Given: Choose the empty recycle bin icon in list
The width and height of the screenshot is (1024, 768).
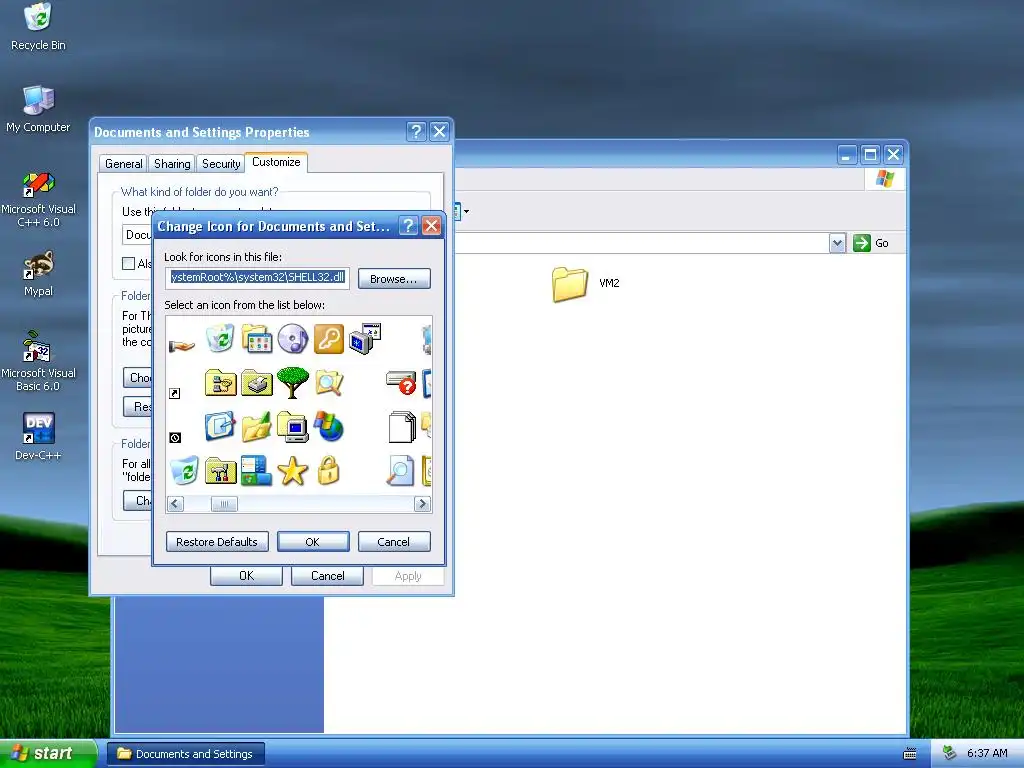Looking at the screenshot, I should (184, 470).
